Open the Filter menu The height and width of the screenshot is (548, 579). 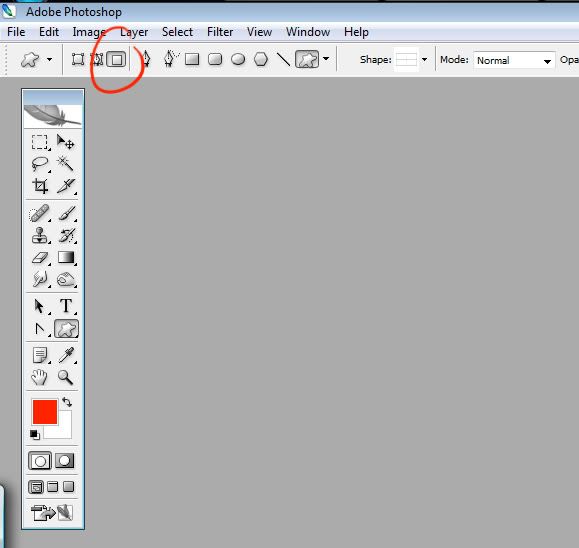click(220, 32)
